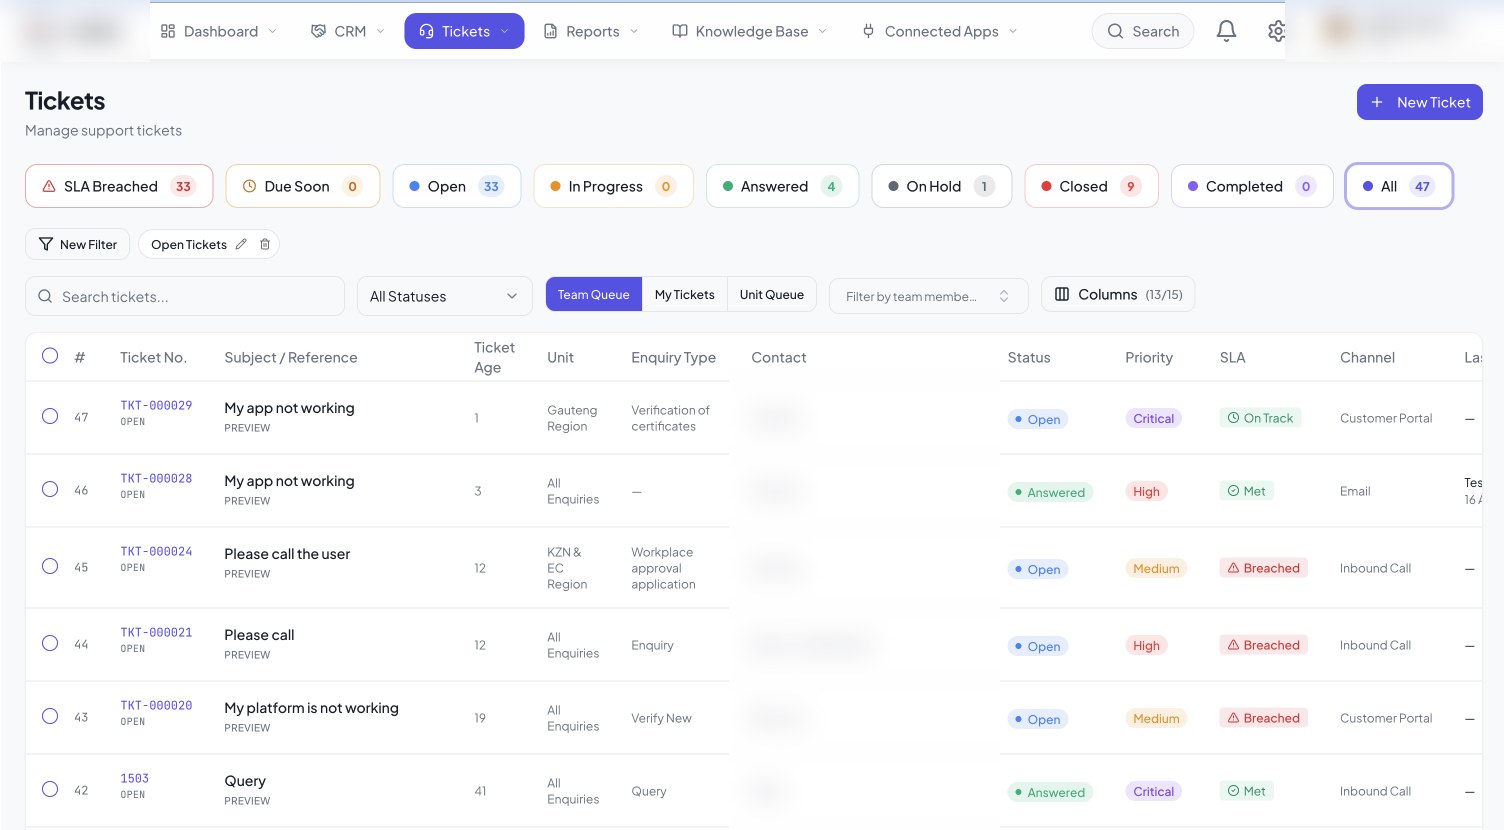Image resolution: width=1504 pixels, height=830 pixels.
Task: Switch to the My Tickets tab
Action: click(685, 294)
